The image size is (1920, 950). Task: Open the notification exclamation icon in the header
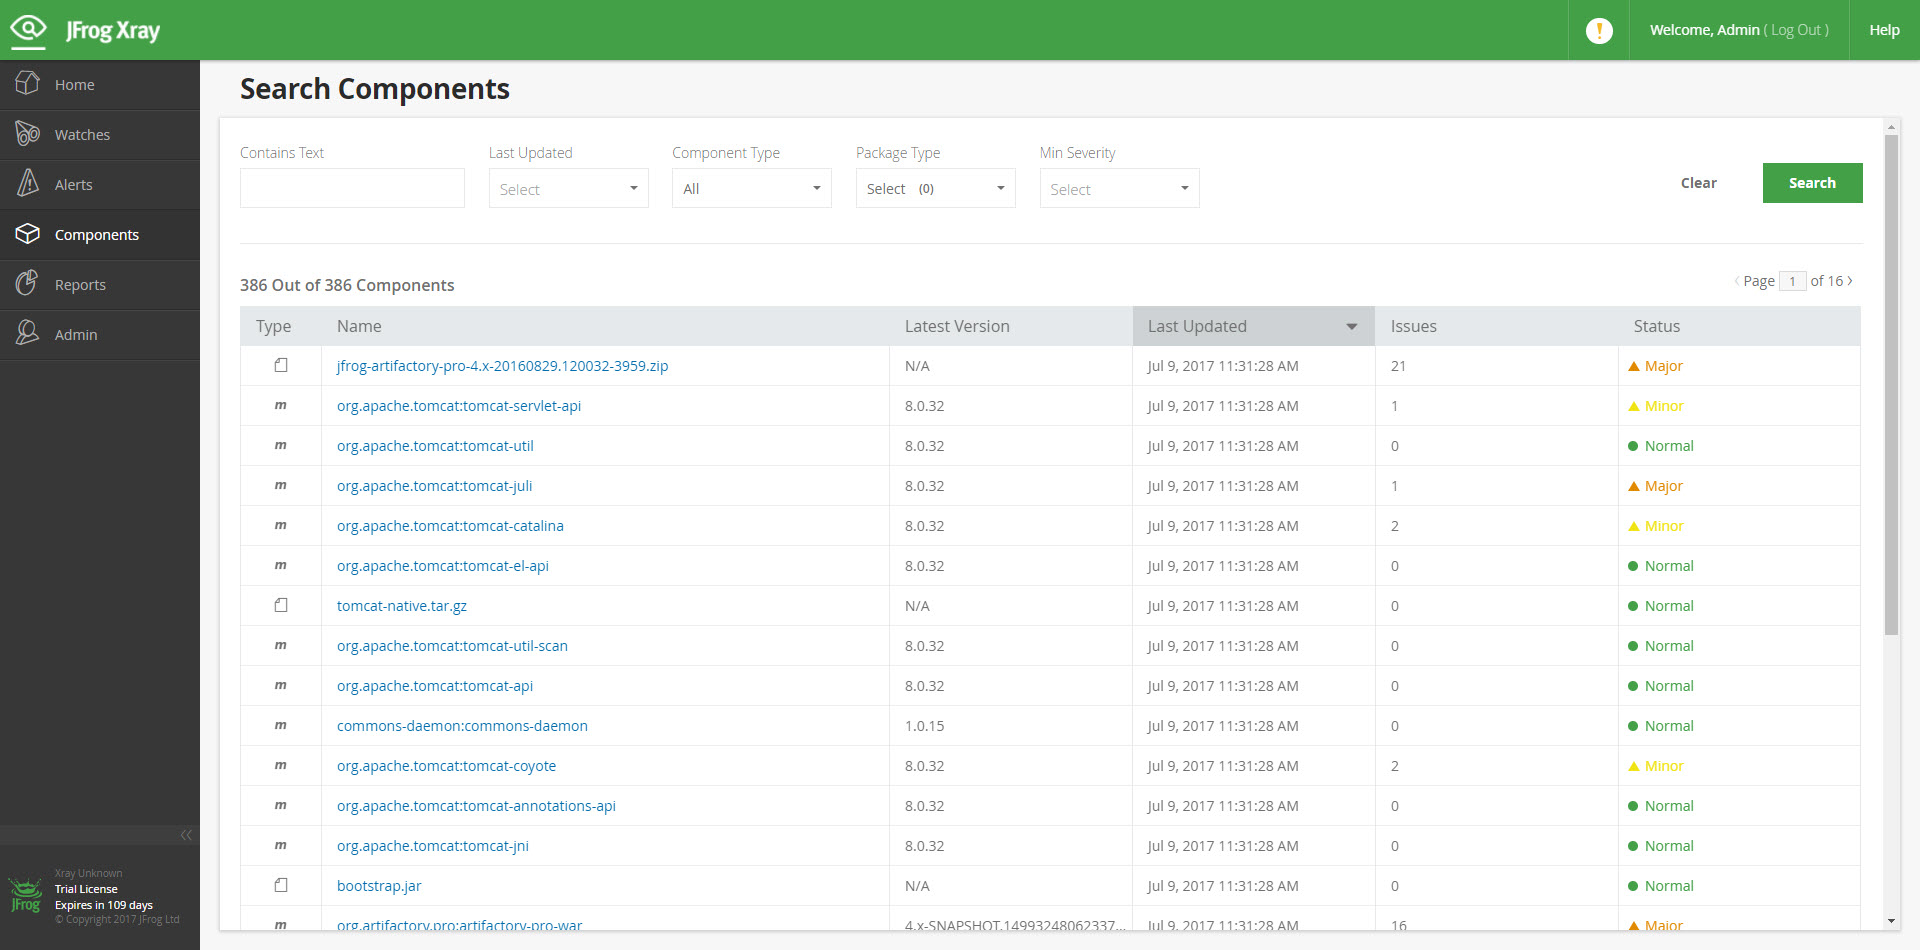(x=1599, y=30)
